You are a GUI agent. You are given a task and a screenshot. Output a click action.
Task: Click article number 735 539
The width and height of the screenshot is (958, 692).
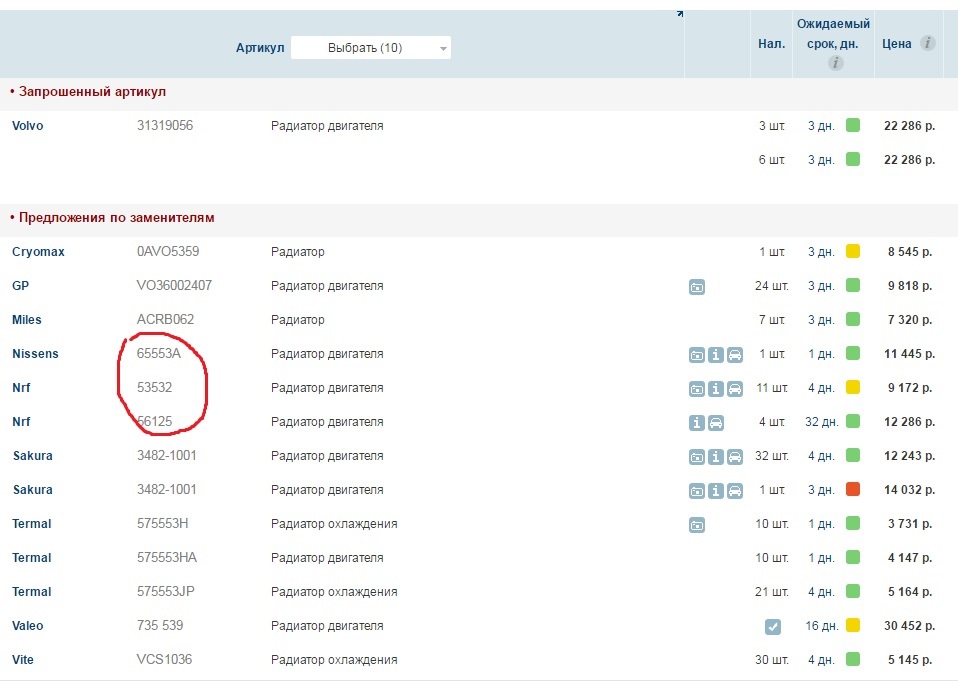[x=159, y=625]
